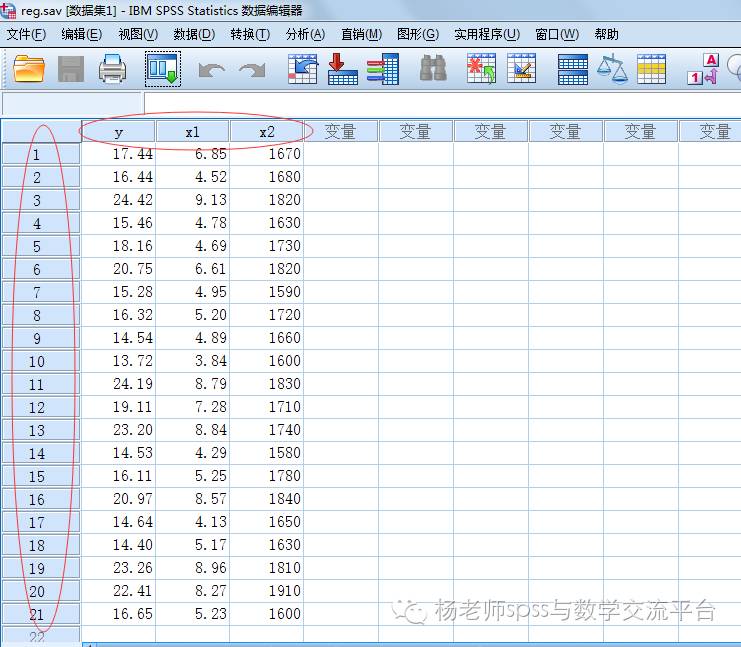Print using the printer icon

112,69
